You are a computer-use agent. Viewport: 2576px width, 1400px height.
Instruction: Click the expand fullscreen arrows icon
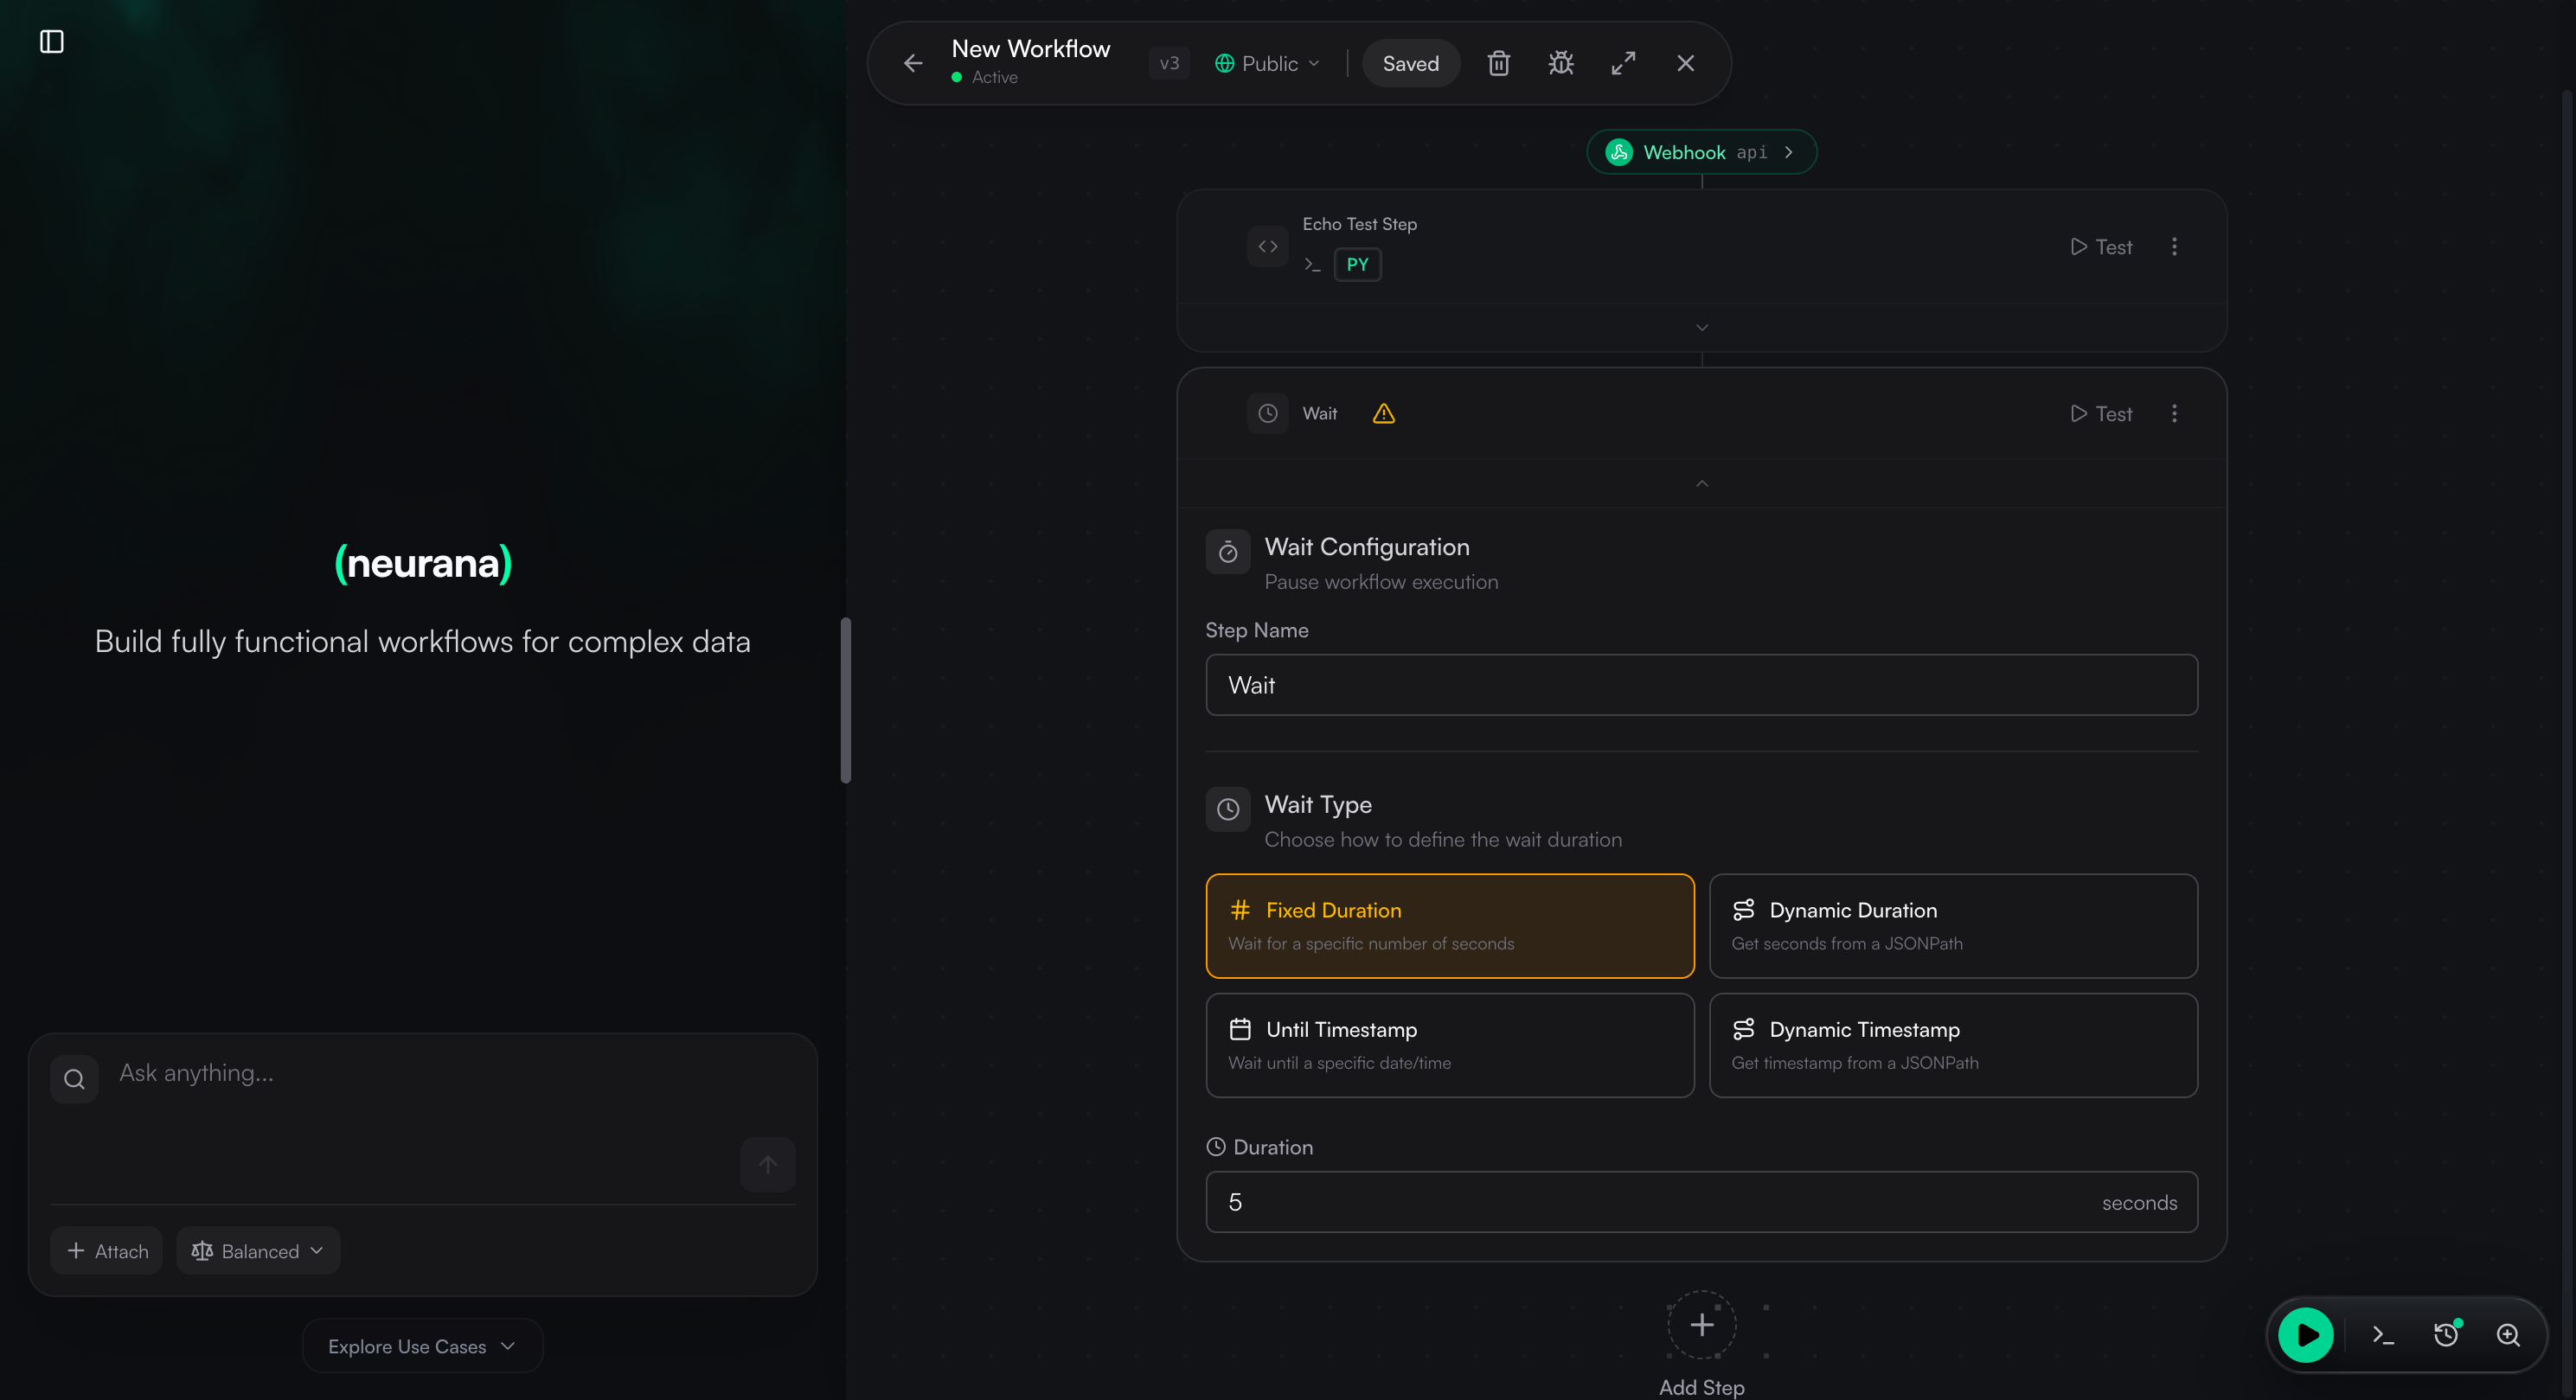pyautogui.click(x=1623, y=64)
